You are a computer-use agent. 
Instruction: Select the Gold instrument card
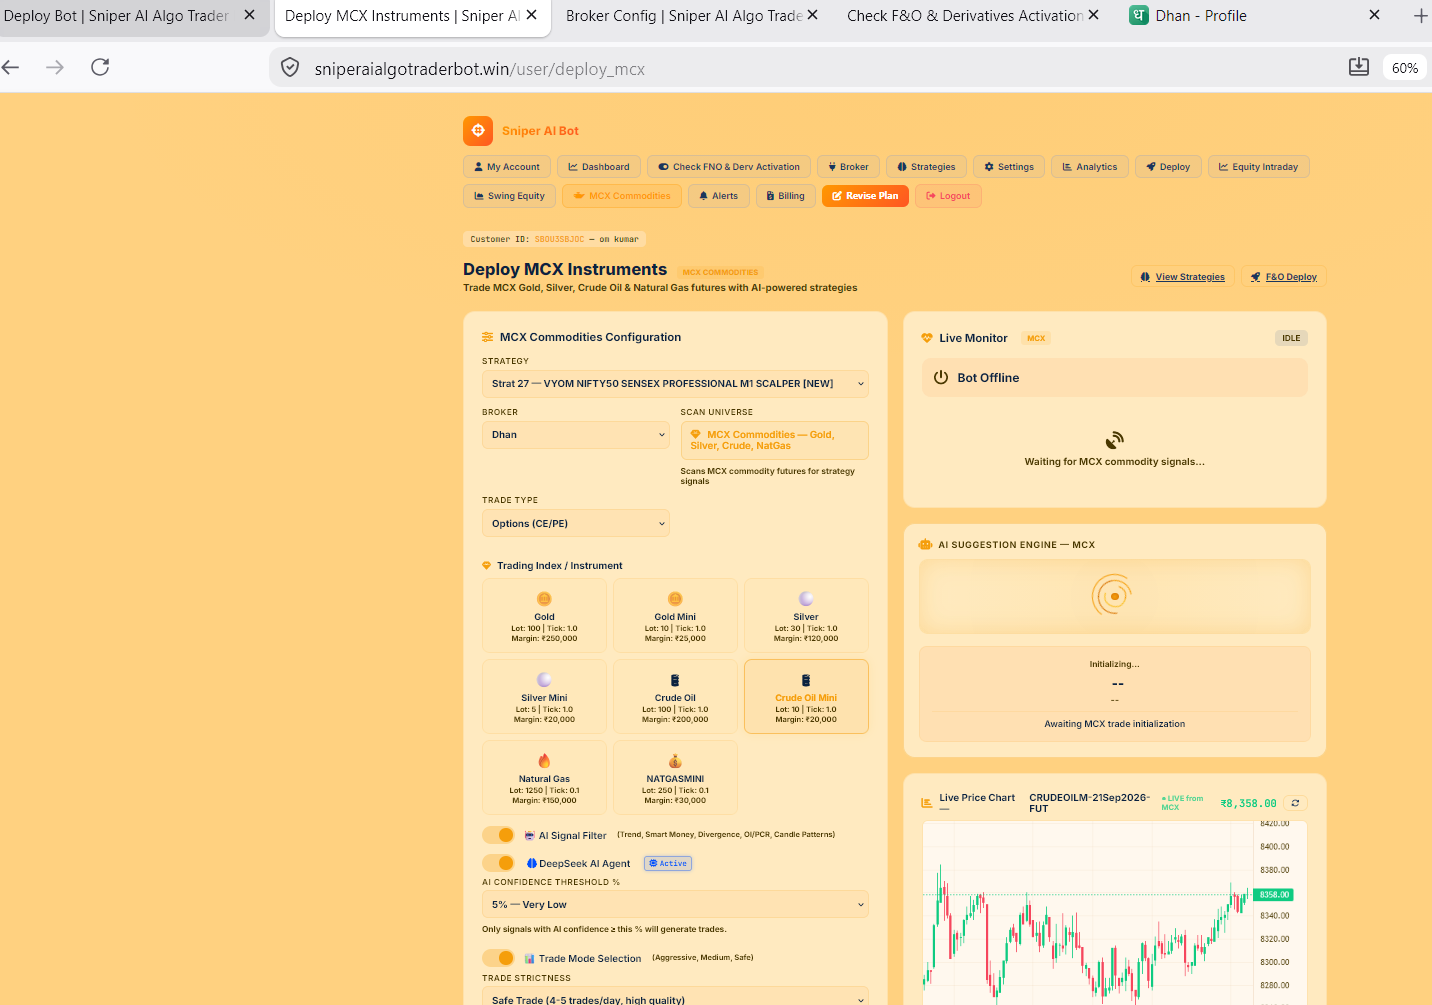point(544,616)
